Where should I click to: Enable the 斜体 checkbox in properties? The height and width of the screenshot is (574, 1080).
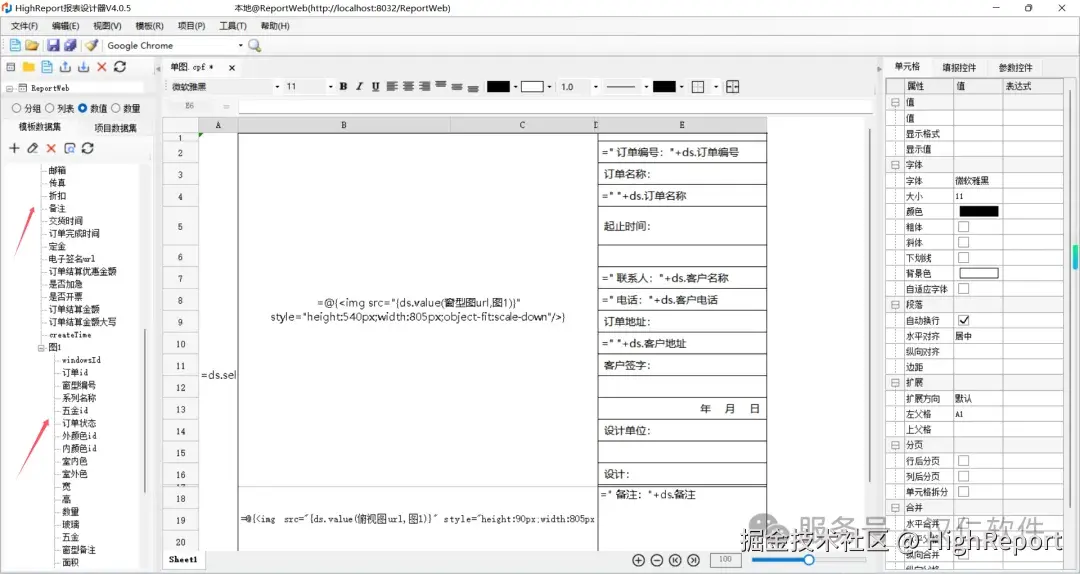[964, 243]
